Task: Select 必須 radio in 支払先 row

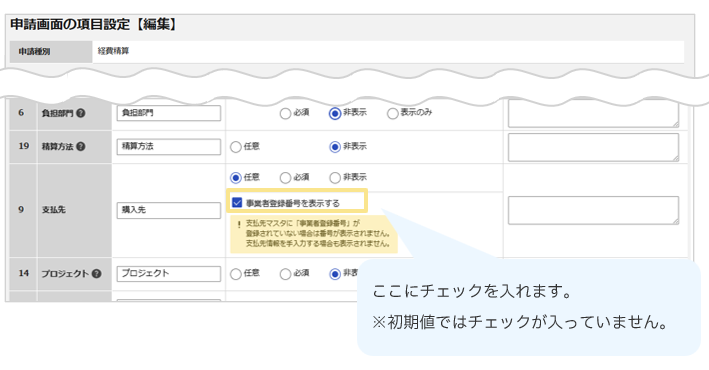Action: [x=285, y=178]
